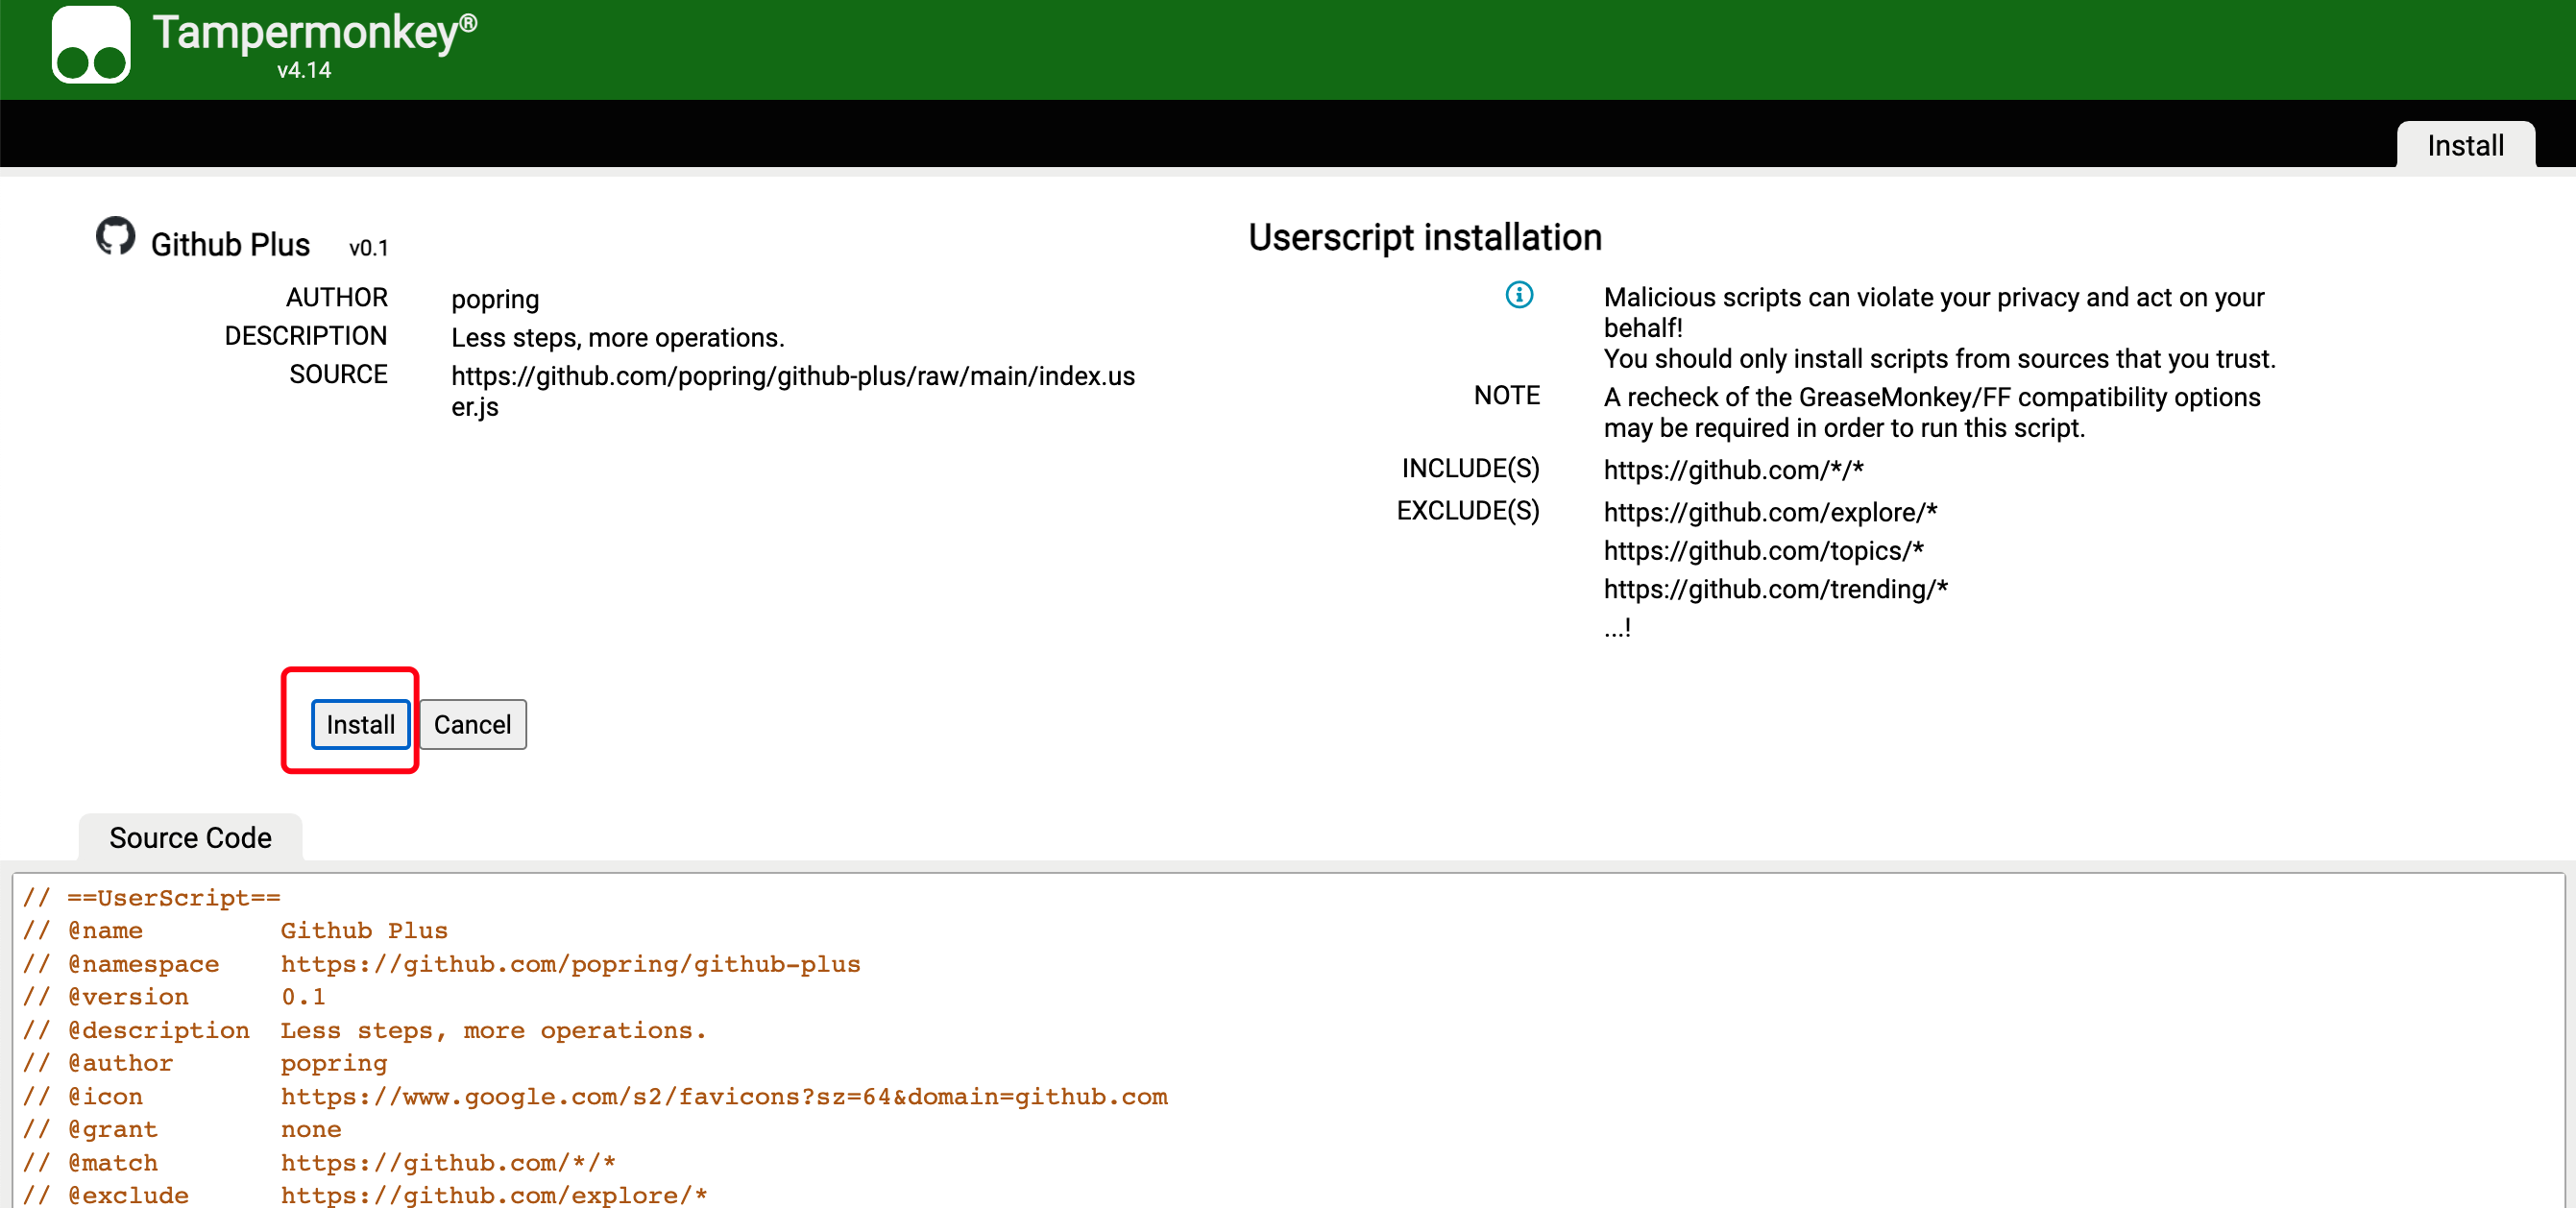Click the blue info circle icon
Image resolution: width=2576 pixels, height=1208 pixels.
[1518, 295]
